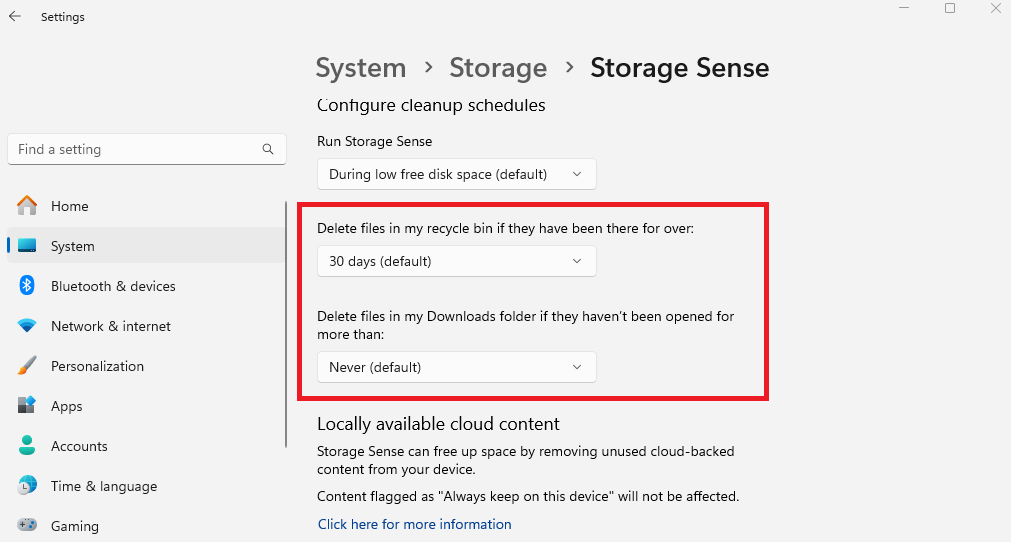
Task: Select the Gaming controller icon
Action: click(x=27, y=526)
